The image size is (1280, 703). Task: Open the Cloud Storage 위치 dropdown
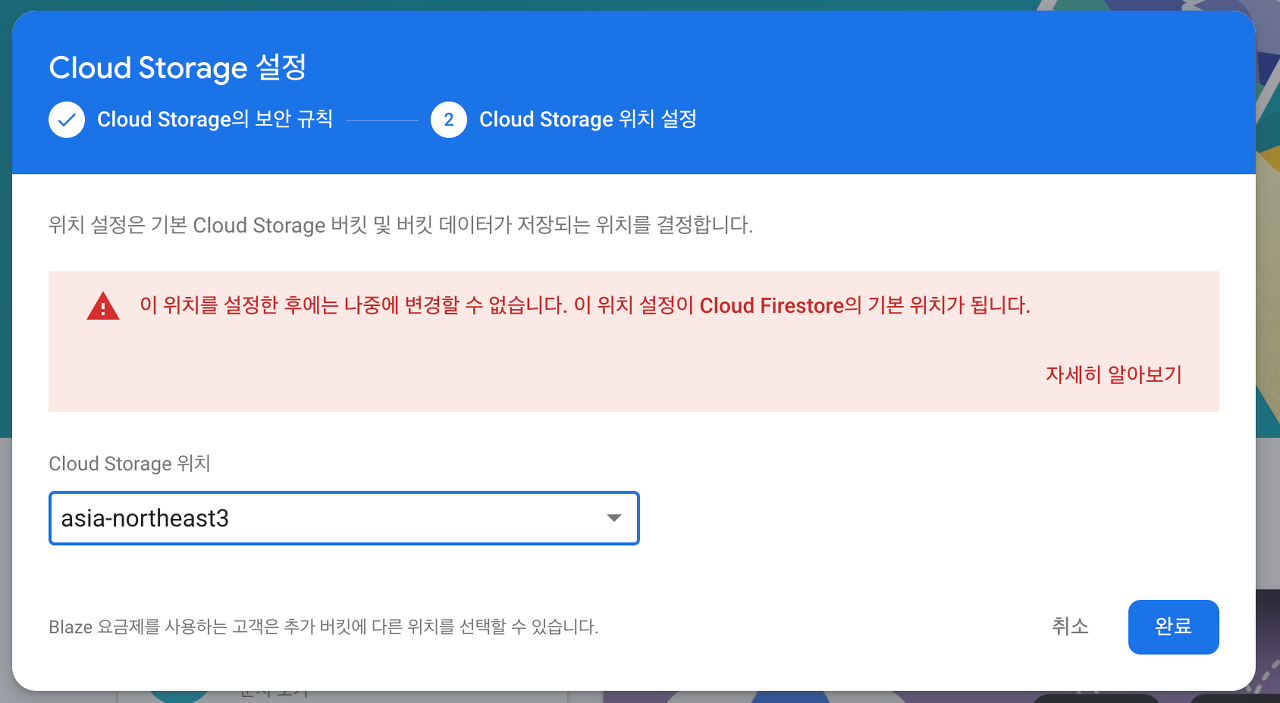pos(344,518)
